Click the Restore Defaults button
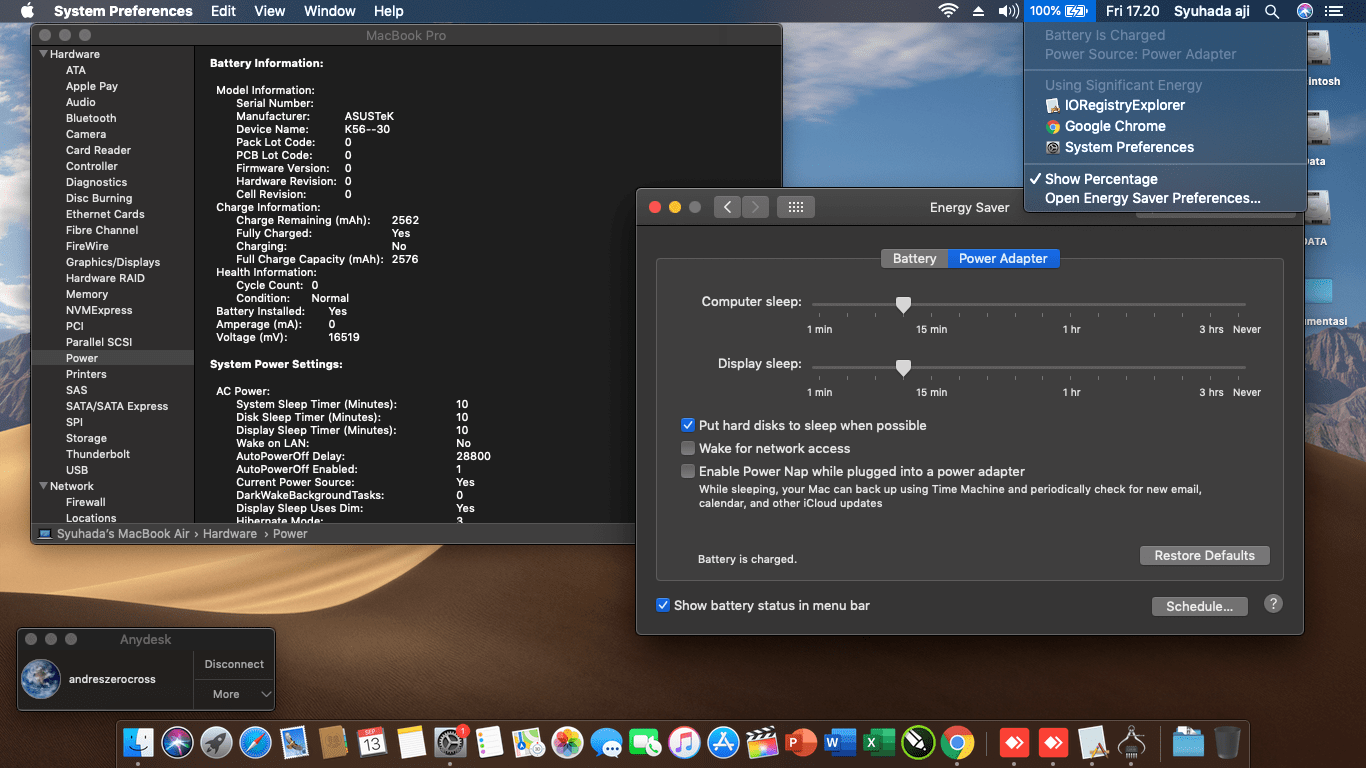Screen dimensions: 1366x768 pos(1204,555)
